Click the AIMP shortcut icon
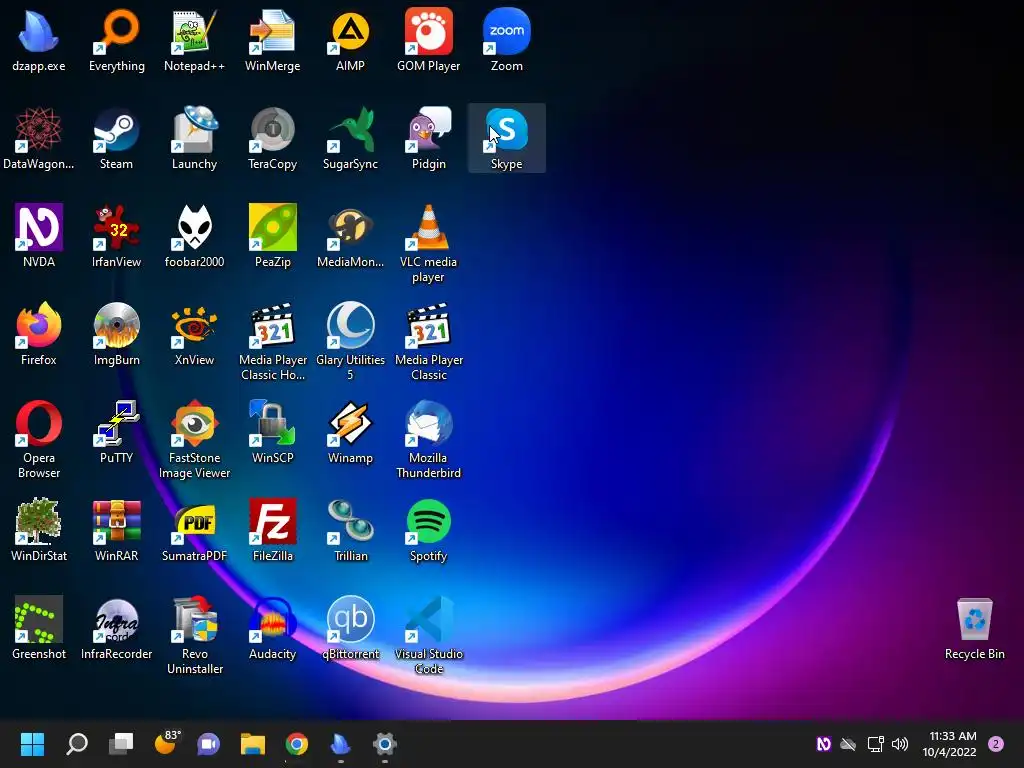Viewport: 1024px width, 768px height. click(350, 39)
